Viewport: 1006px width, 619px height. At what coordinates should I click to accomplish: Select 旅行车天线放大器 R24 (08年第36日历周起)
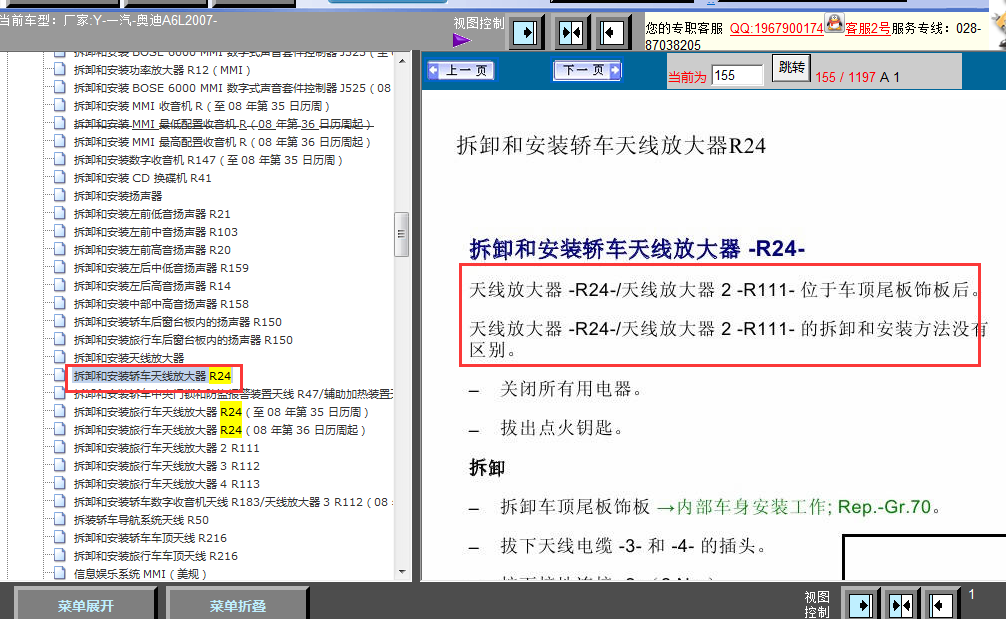pyautogui.click(x=219, y=429)
